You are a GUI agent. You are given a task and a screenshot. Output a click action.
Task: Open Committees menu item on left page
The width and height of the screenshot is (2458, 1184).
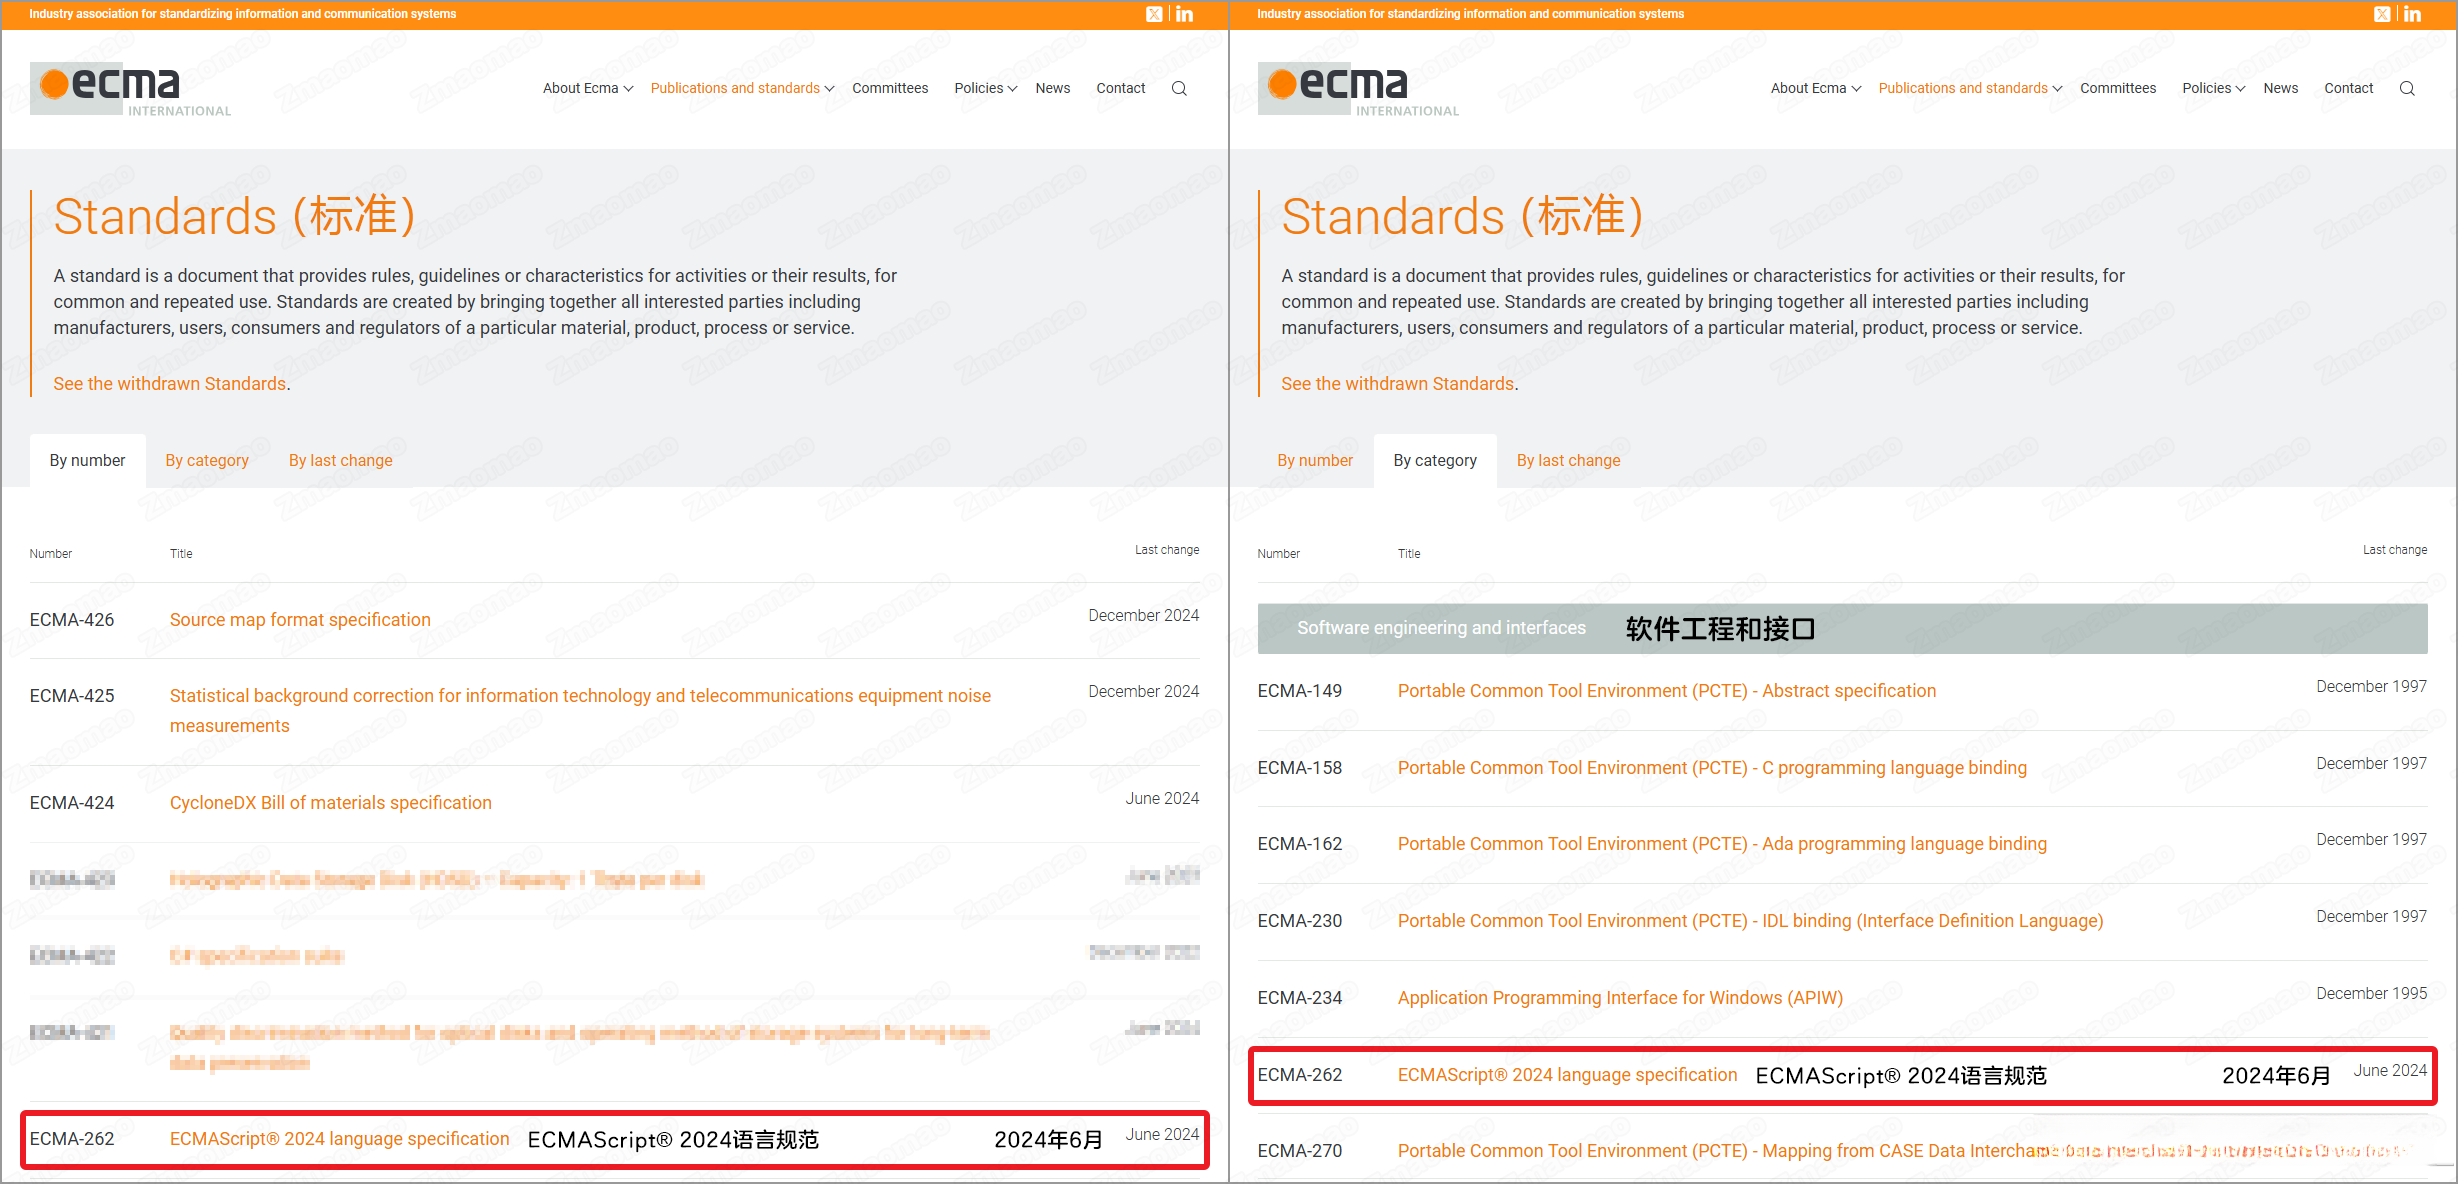890,88
